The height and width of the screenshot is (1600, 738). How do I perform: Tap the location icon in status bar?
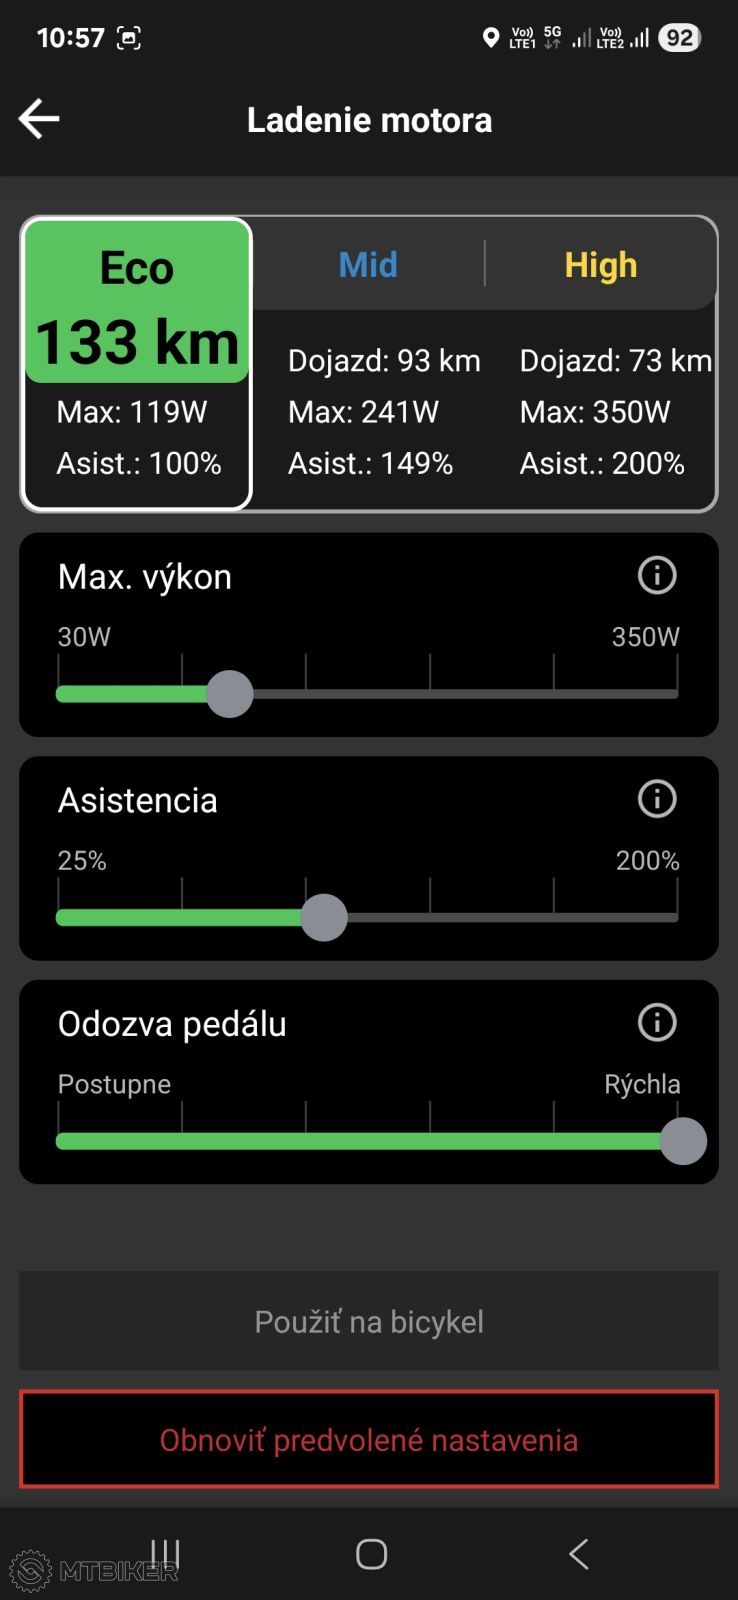click(x=490, y=38)
